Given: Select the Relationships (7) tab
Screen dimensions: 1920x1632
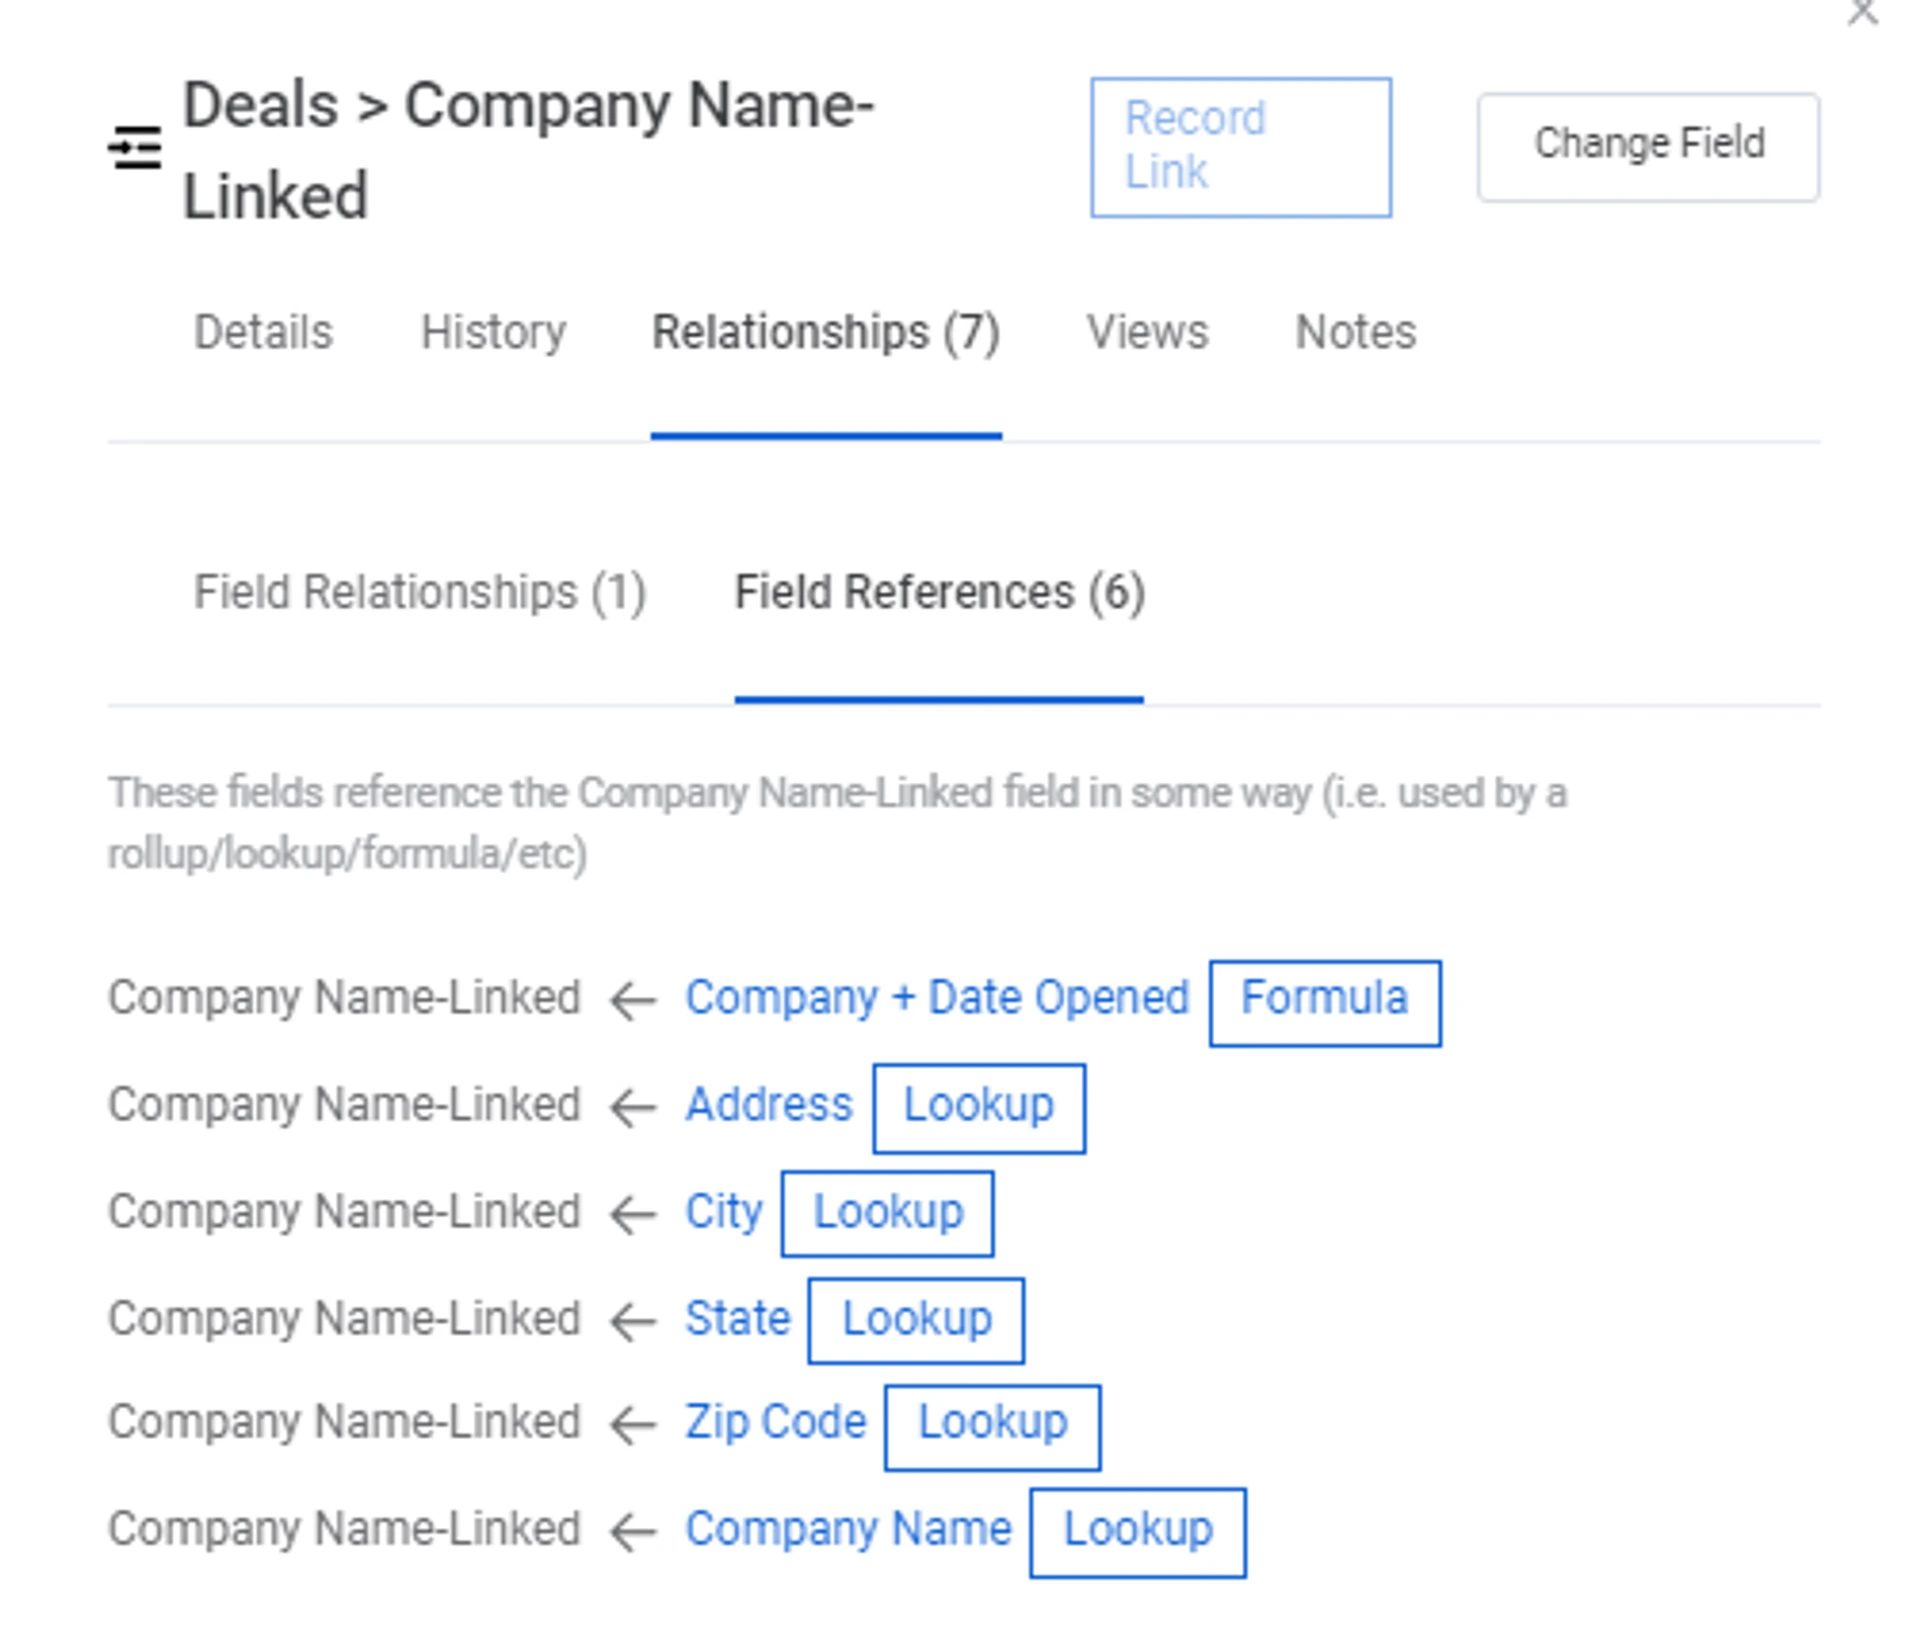Looking at the screenshot, I should (x=825, y=332).
